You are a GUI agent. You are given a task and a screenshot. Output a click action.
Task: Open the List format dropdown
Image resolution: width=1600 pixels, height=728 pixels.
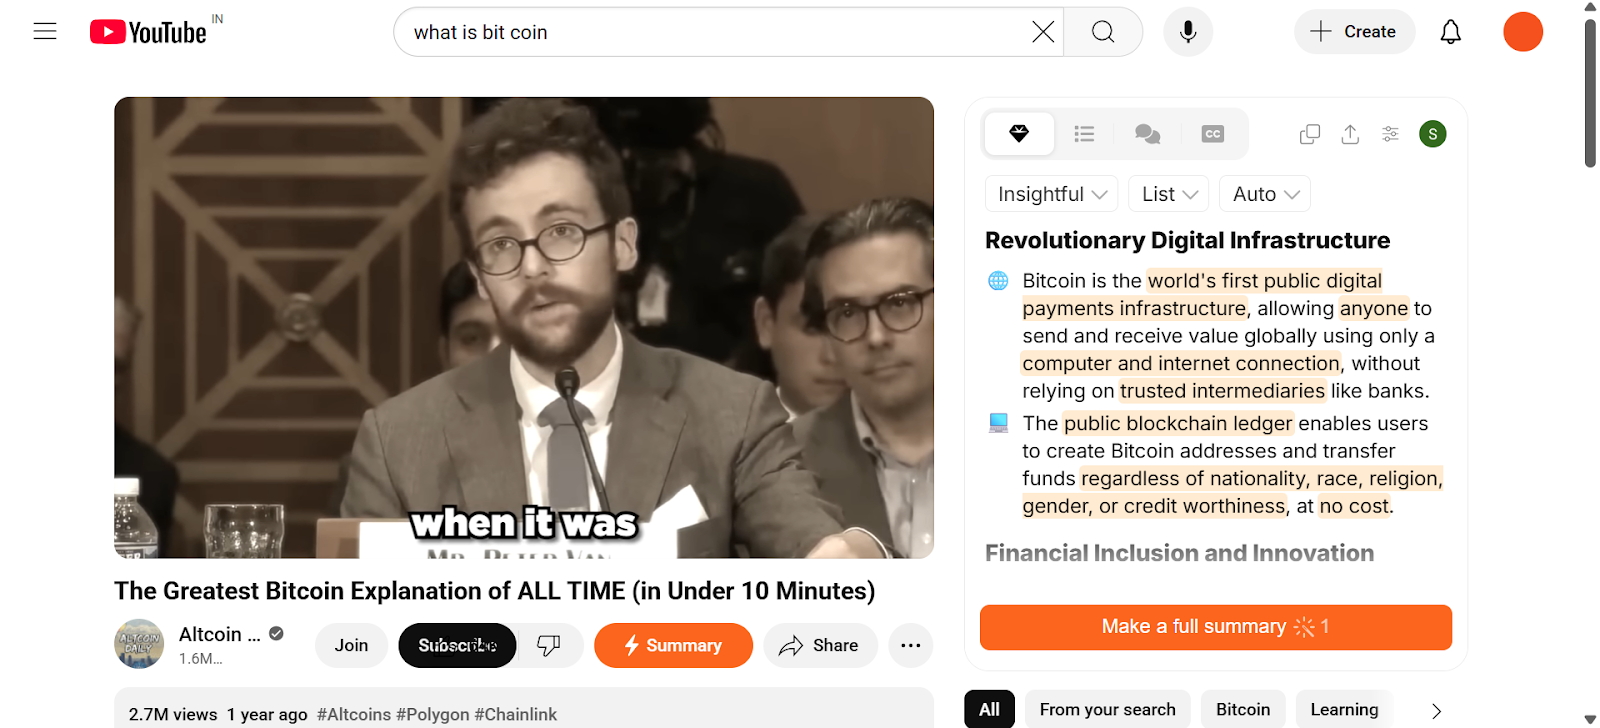click(1169, 194)
